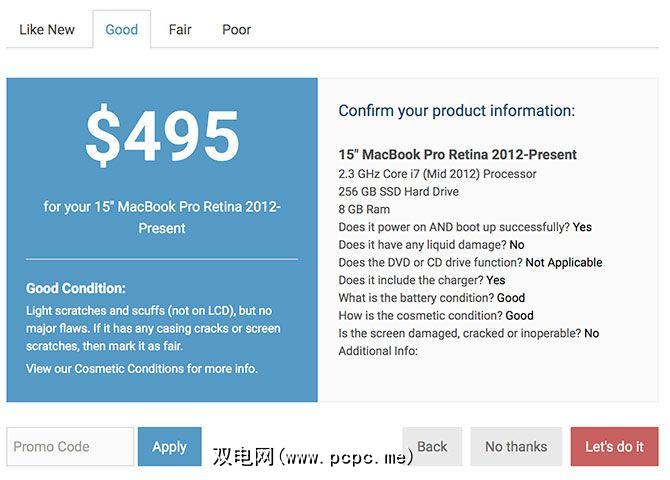The height and width of the screenshot is (480, 670).
Task: Click the 8 GB Ram line
Action: point(366,209)
